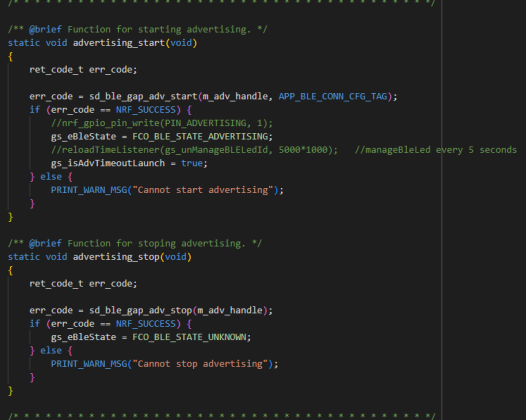Click sd_ble_gap_adv_stop call
The width and height of the screenshot is (526, 420).
pos(141,311)
